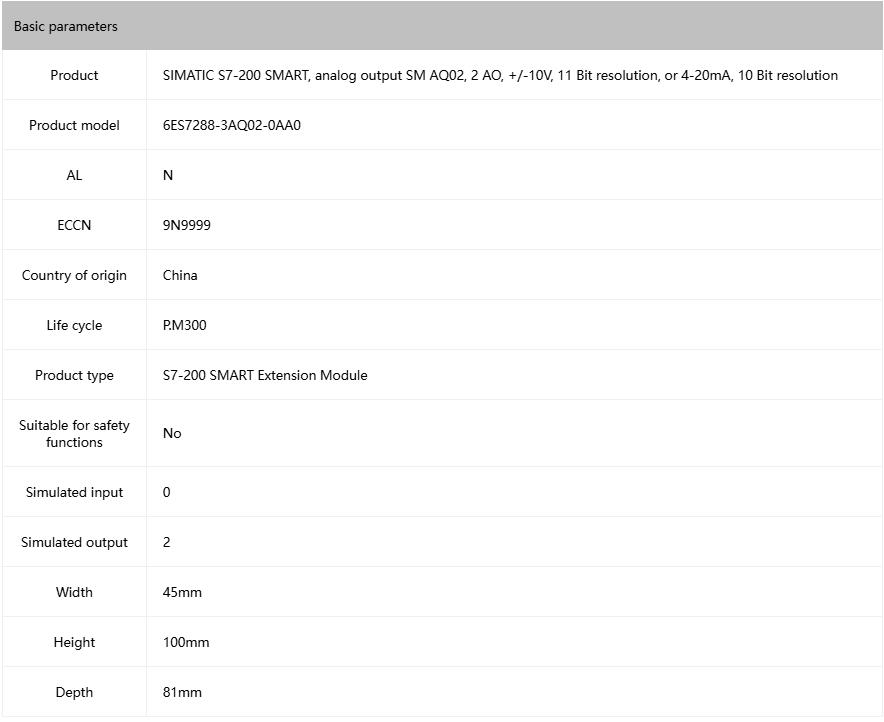Select the Life cycle label
This screenshot has height=722, width=884.
tap(74, 325)
